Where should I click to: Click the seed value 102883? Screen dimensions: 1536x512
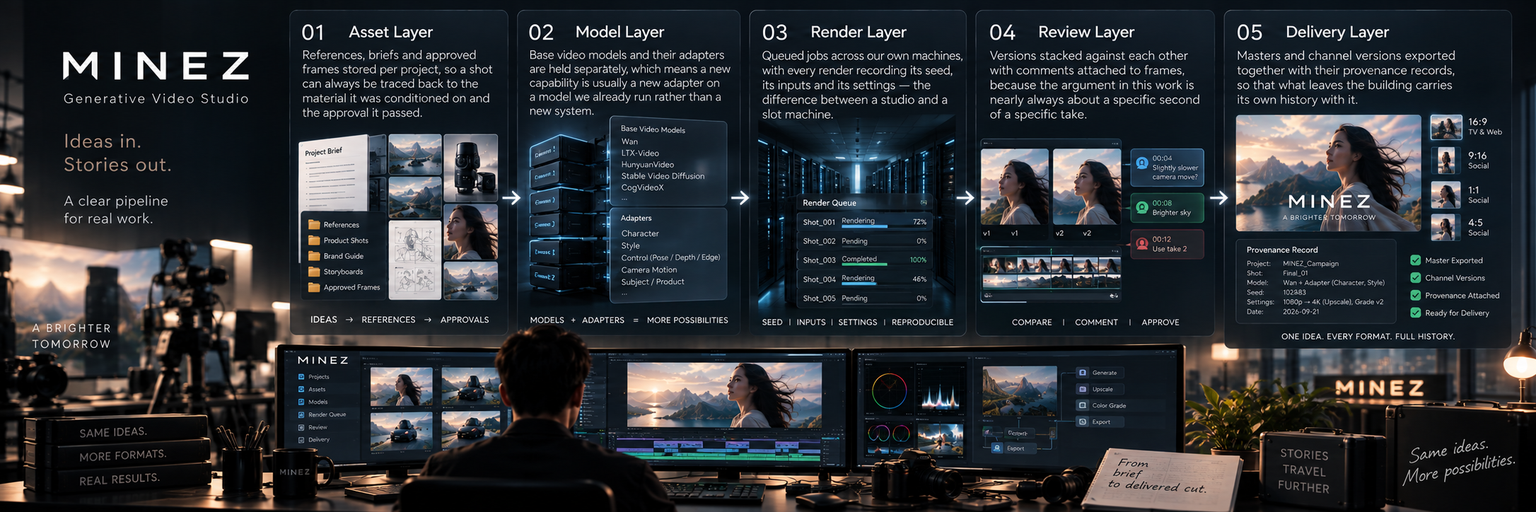1294,292
